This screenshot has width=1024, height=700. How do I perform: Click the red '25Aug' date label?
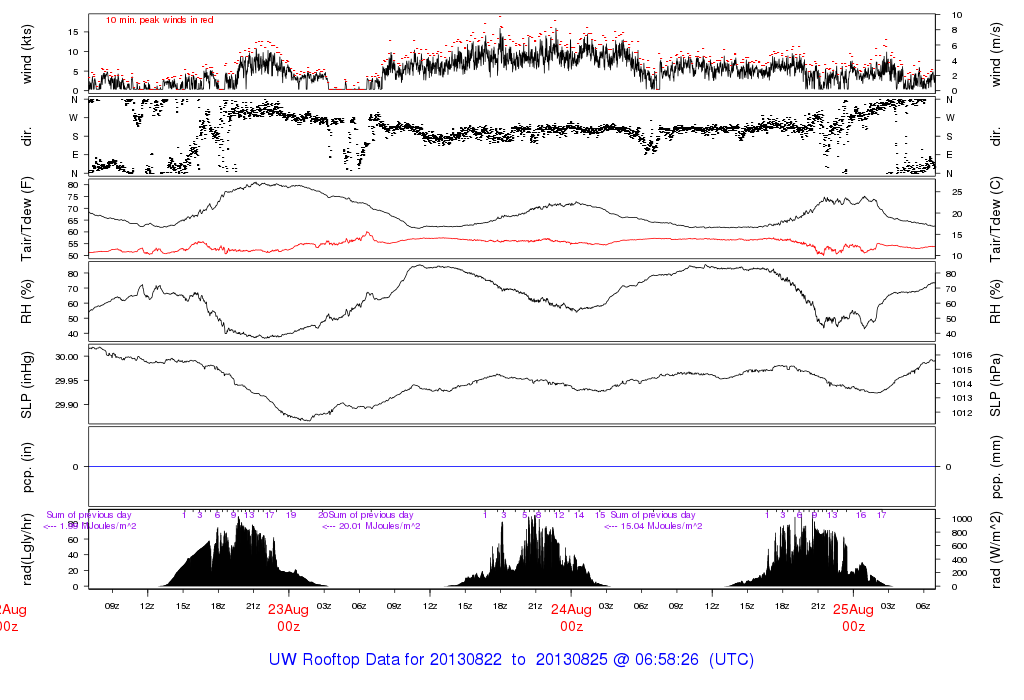coord(853,610)
